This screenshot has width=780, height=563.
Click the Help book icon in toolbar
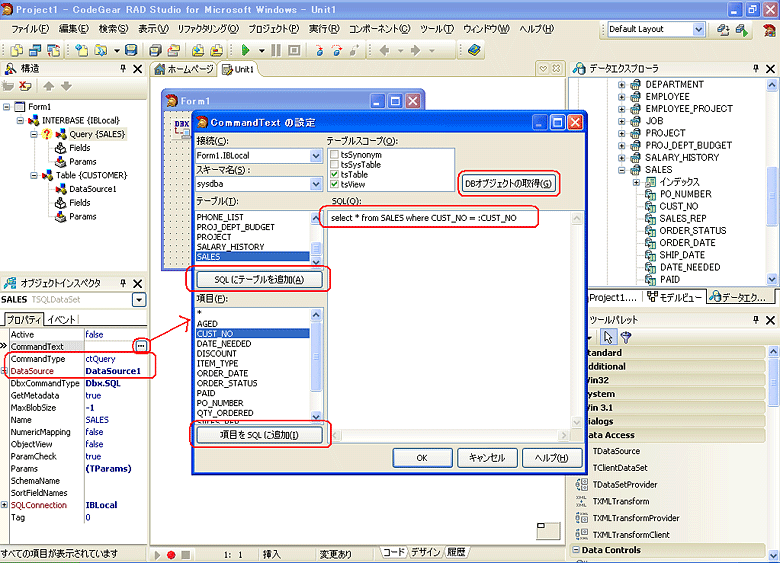click(x=474, y=50)
